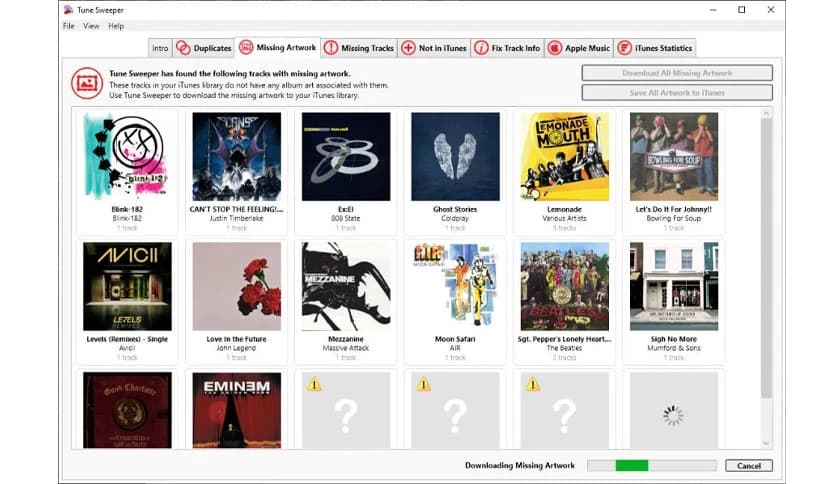Image resolution: width=836 pixels, height=484 pixels.
Task: Click the iTunes Statistics icon
Action: 624,48
